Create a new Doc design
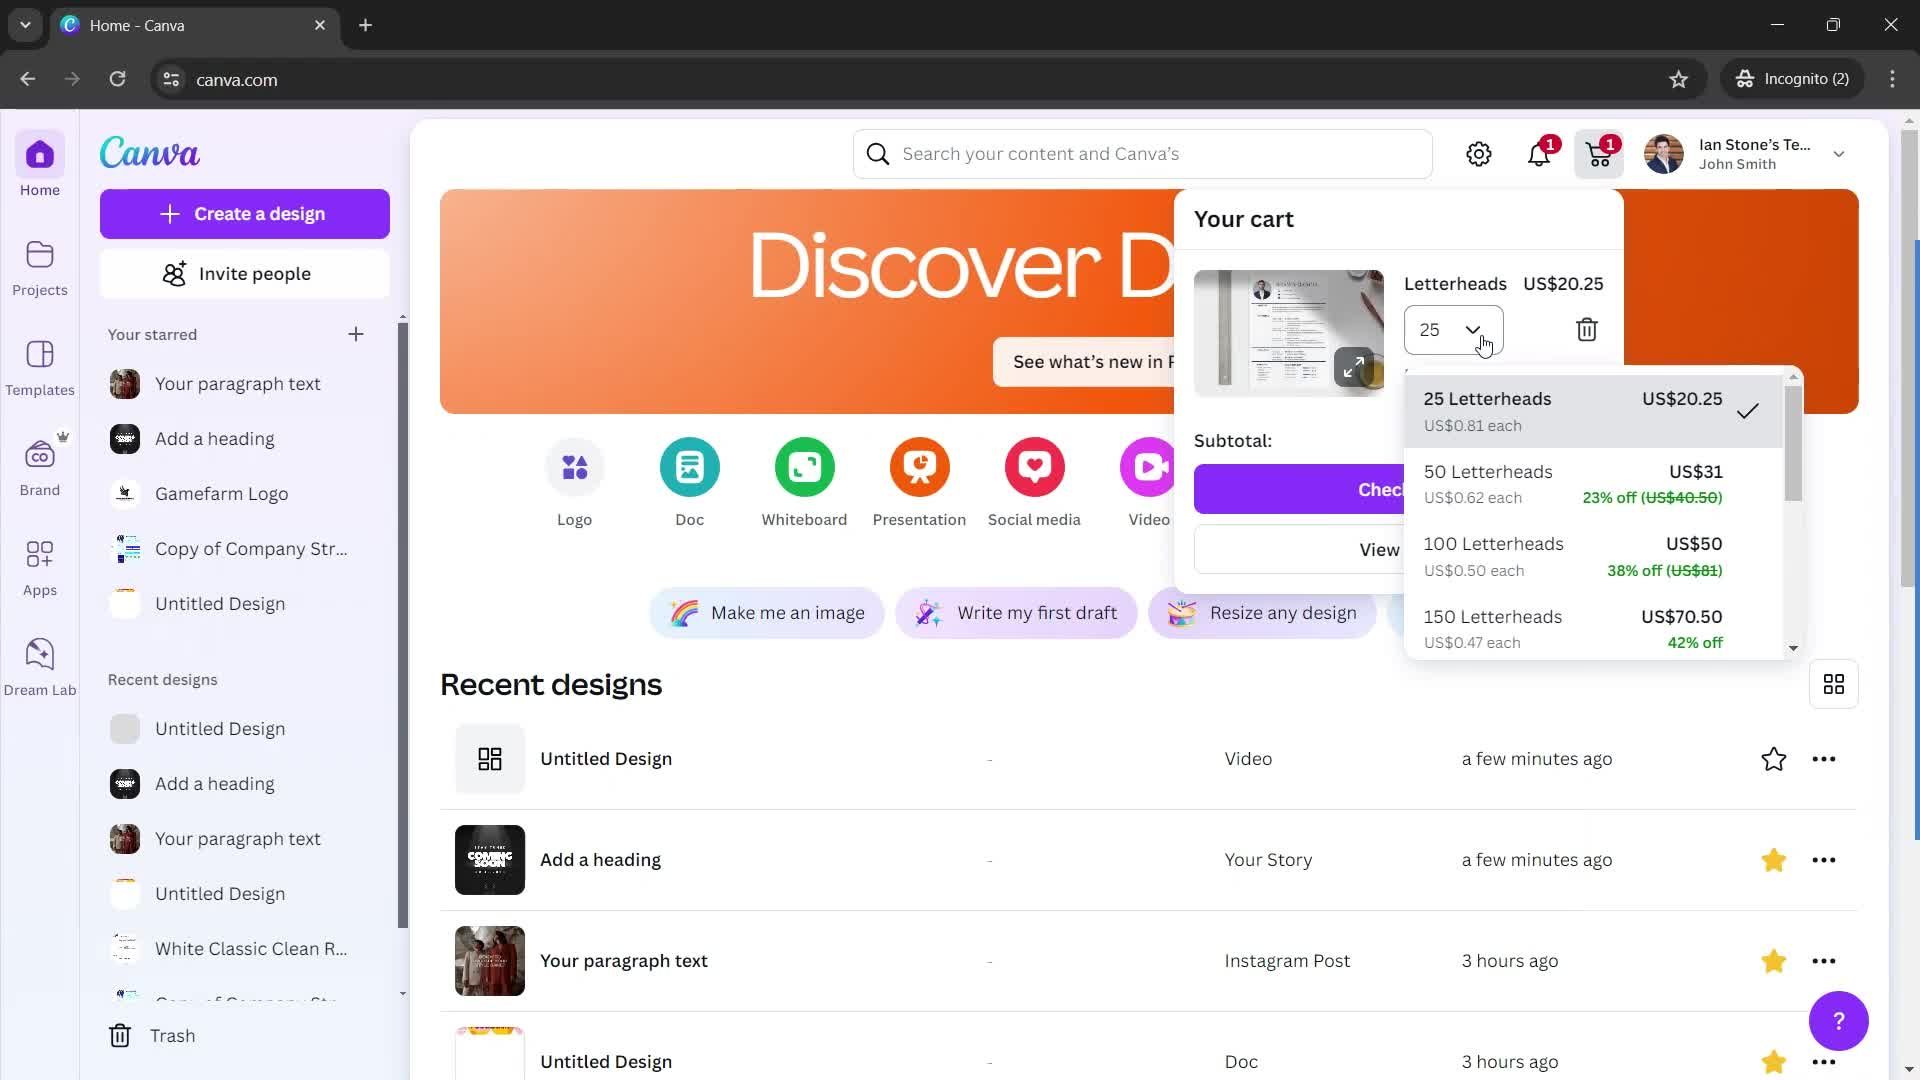 pos(690,484)
